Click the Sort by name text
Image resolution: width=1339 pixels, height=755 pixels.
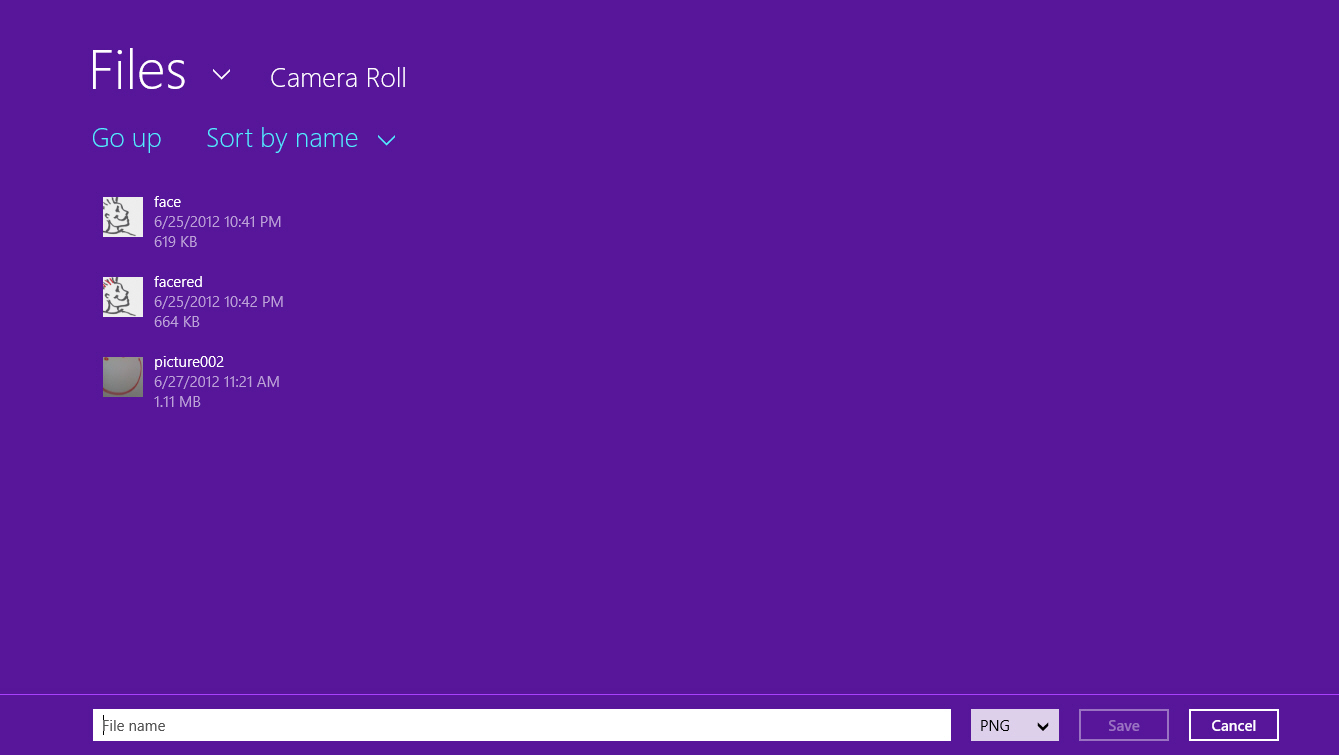coord(282,138)
